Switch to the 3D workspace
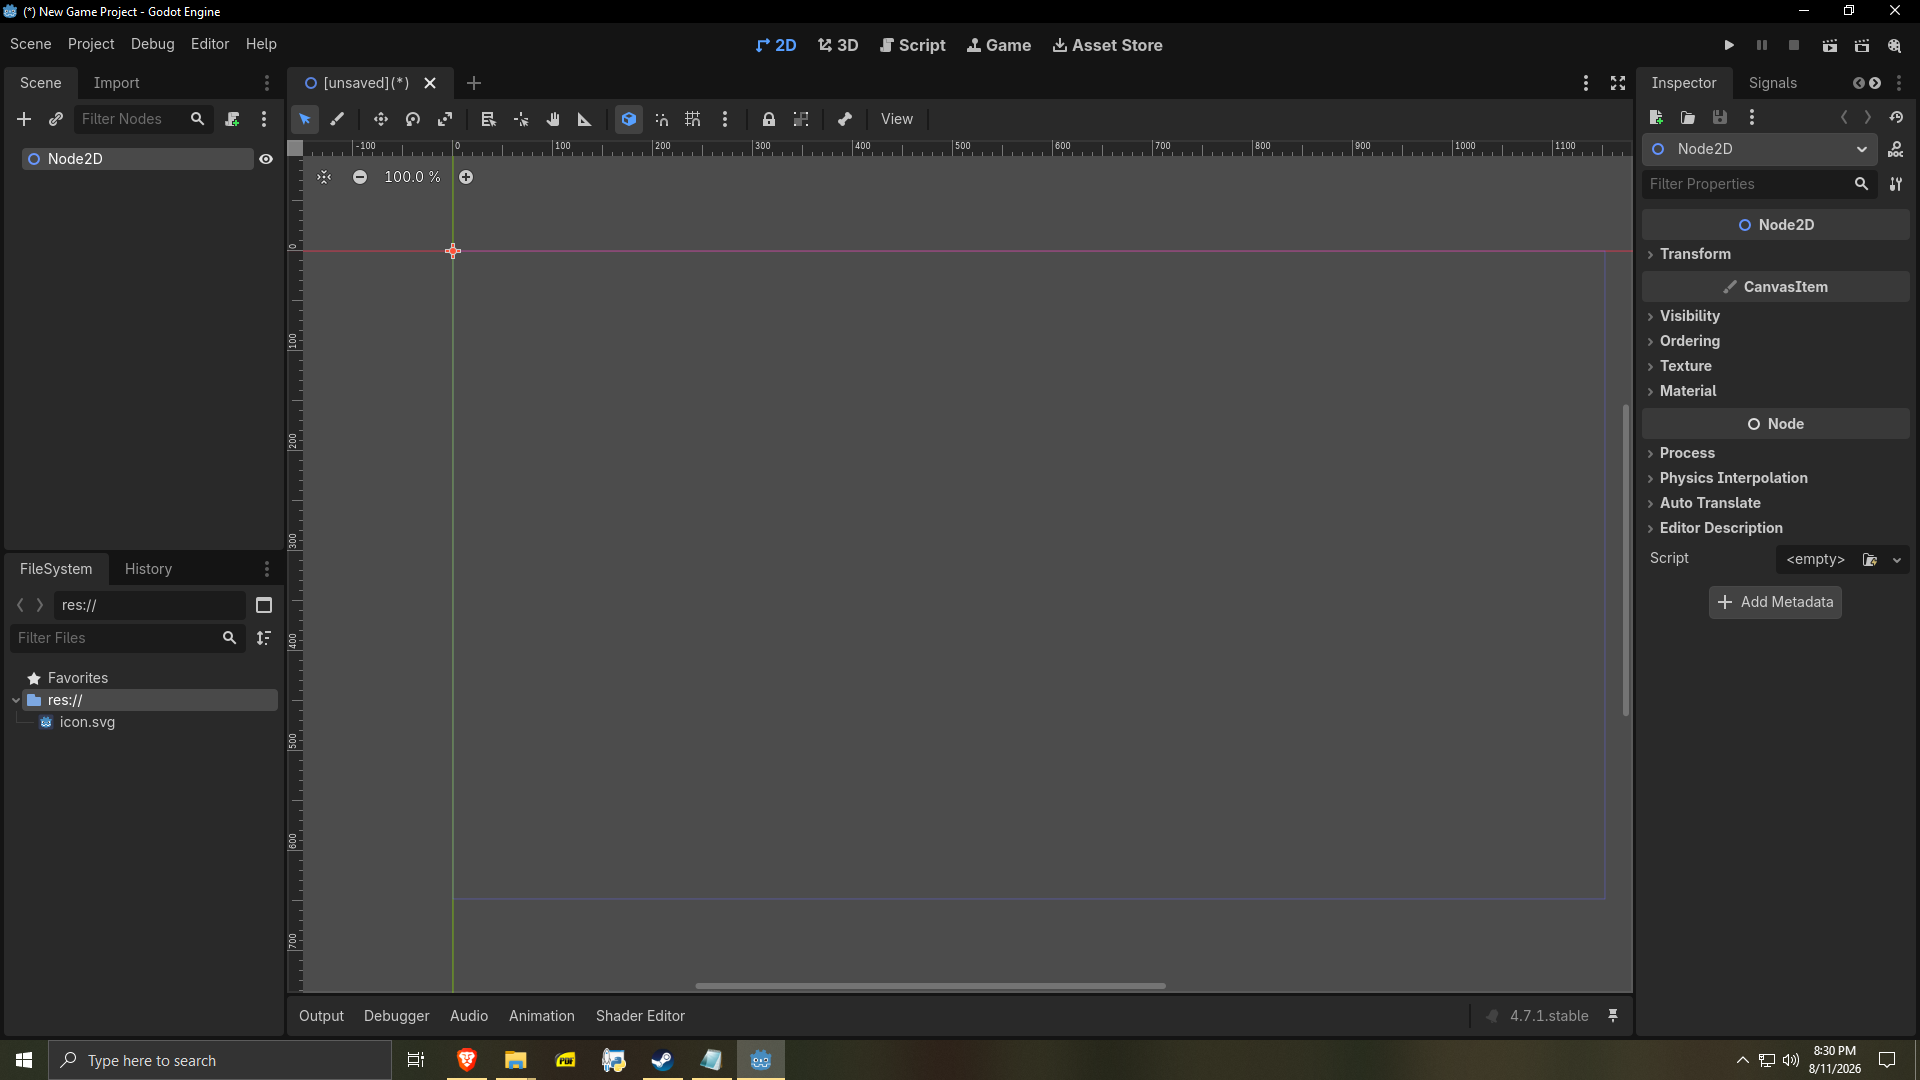 (x=838, y=45)
